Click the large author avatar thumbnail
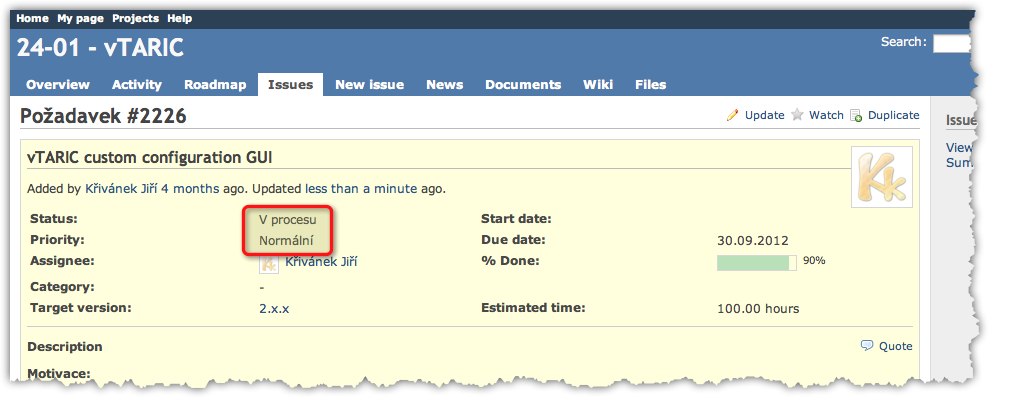Image resolution: width=1014 pixels, height=406 pixels. click(881, 176)
